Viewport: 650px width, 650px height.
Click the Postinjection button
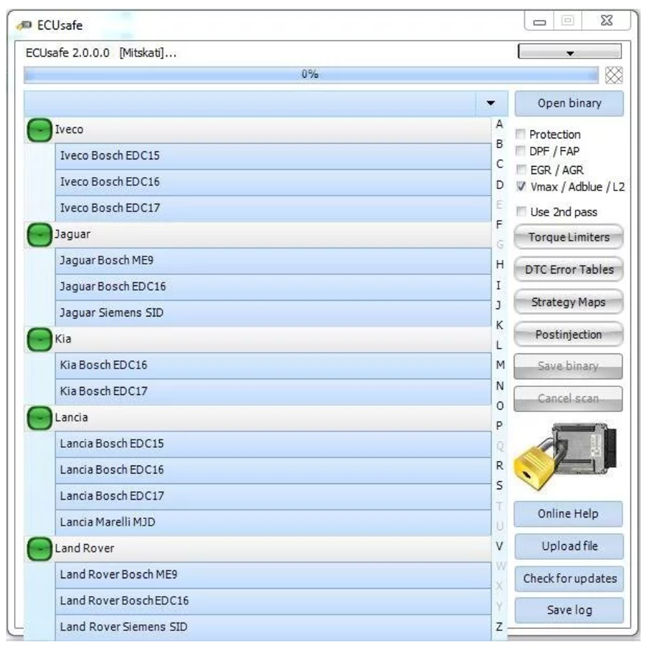(569, 334)
